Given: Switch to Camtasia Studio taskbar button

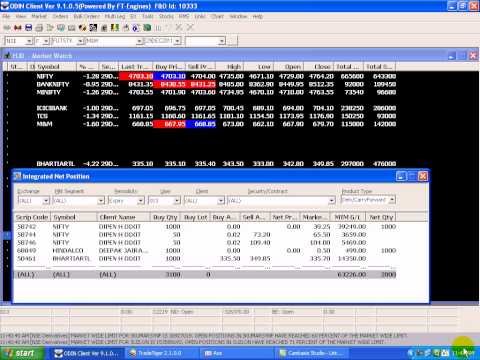Looking at the screenshot, I should coord(312,353).
